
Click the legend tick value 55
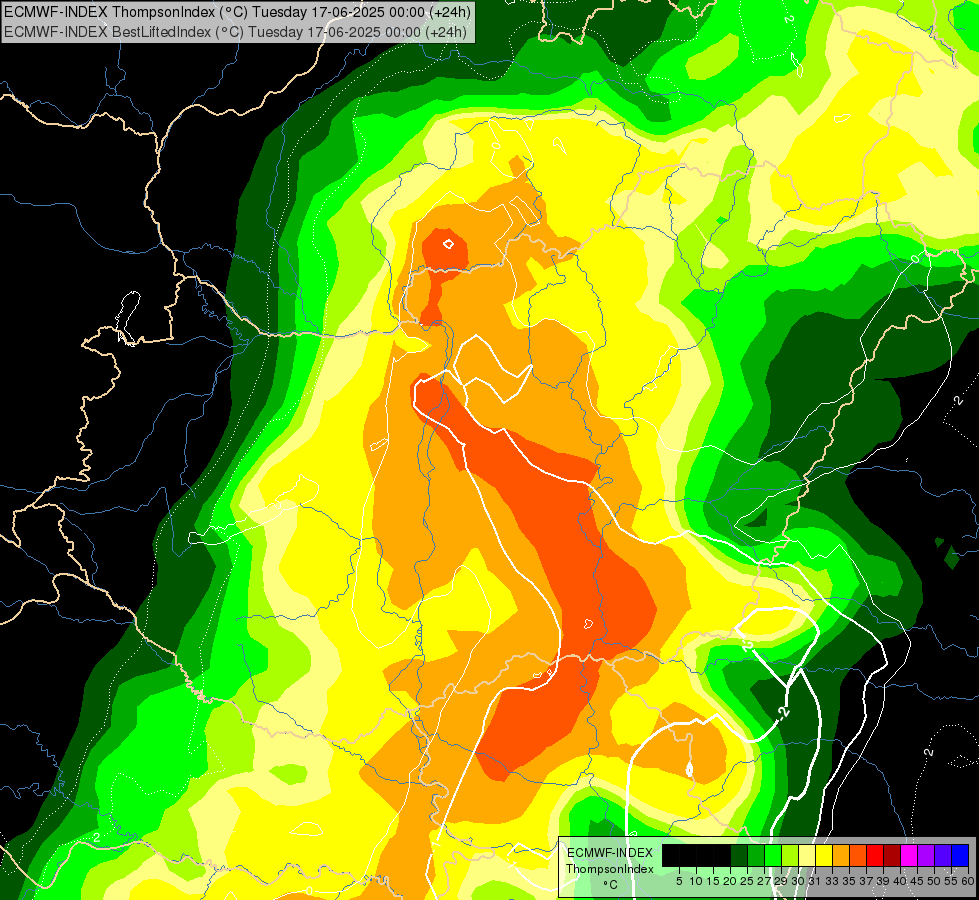click(x=951, y=881)
